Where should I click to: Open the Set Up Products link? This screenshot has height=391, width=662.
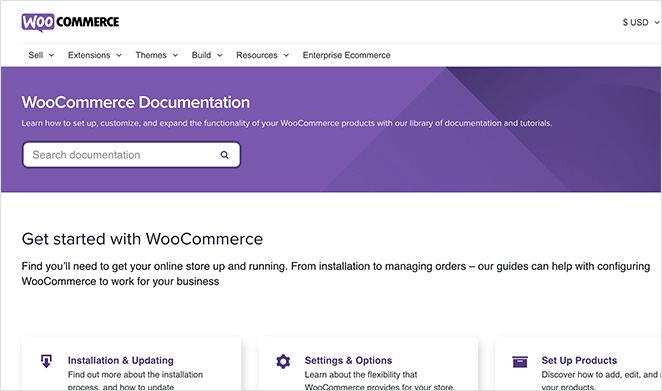click(579, 361)
